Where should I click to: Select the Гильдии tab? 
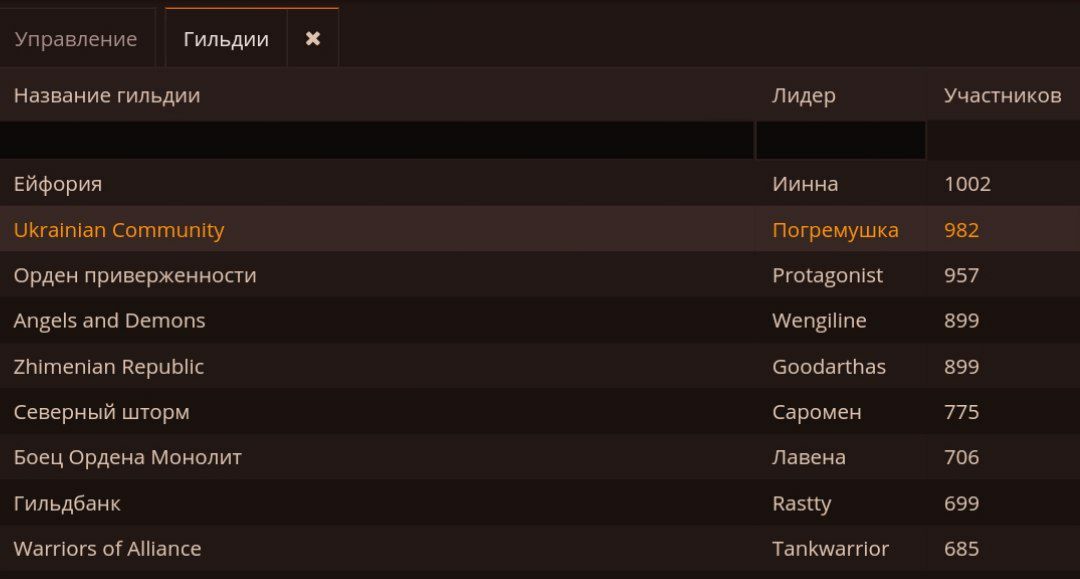(226, 39)
